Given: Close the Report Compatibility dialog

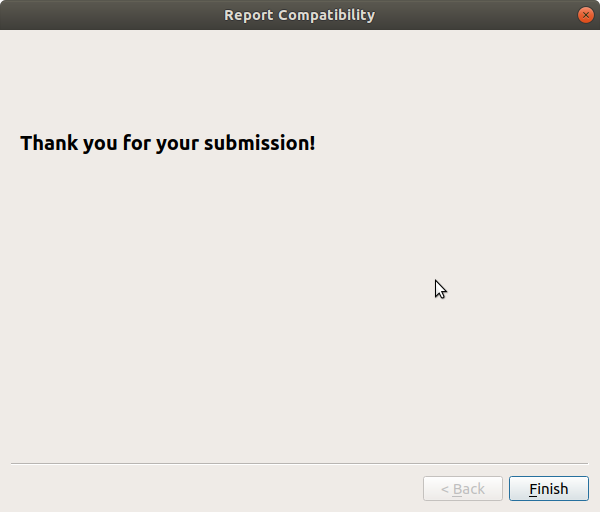Looking at the screenshot, I should pyautogui.click(x=585, y=15).
